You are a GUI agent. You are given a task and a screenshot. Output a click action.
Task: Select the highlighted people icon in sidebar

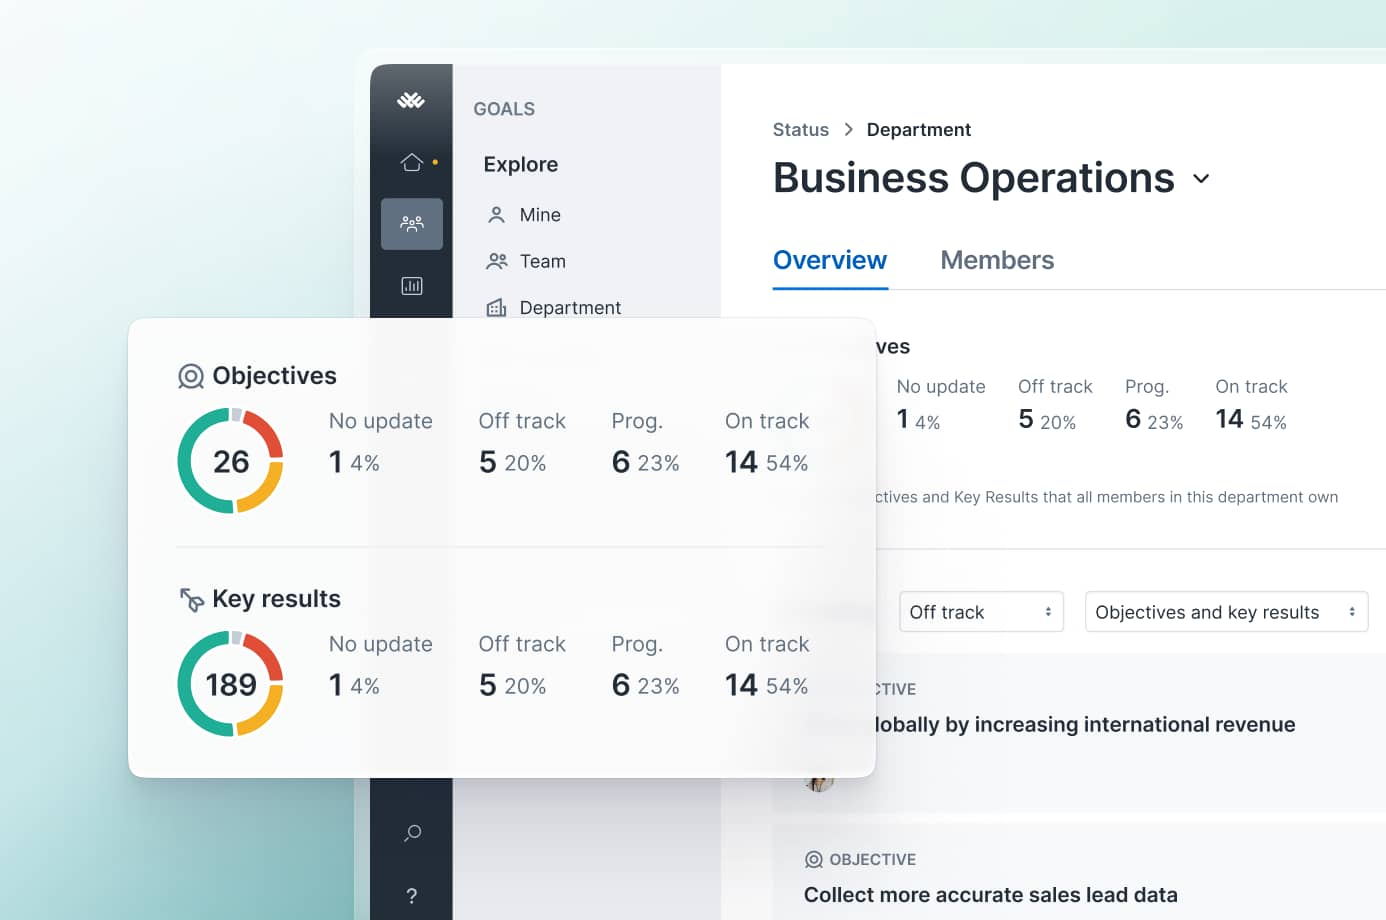(x=411, y=224)
